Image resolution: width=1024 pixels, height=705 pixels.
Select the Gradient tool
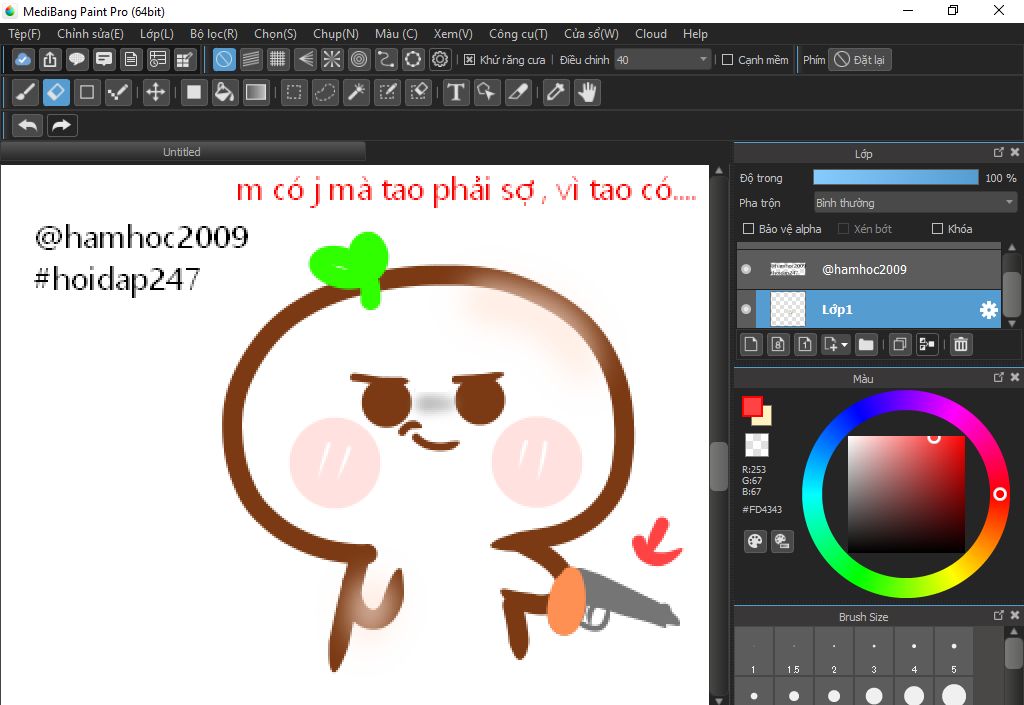point(255,92)
